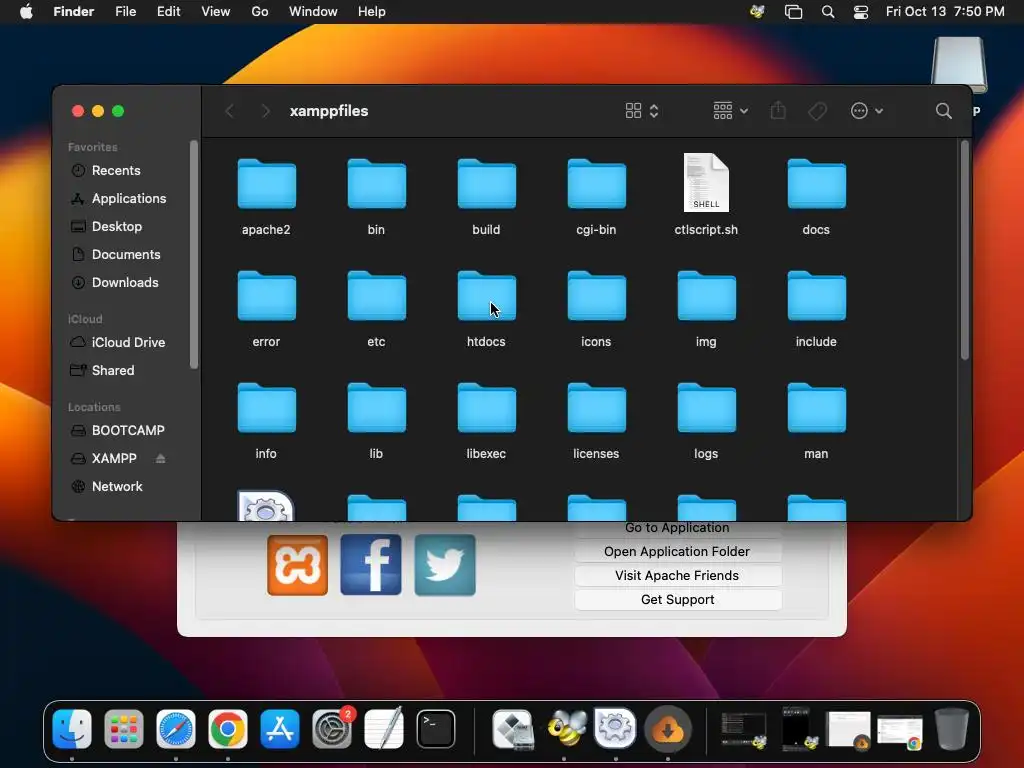Screen dimensions: 1024x768
Task: Open Boot Camp Assistant in the Dock
Action: pyautogui.click(x=513, y=729)
